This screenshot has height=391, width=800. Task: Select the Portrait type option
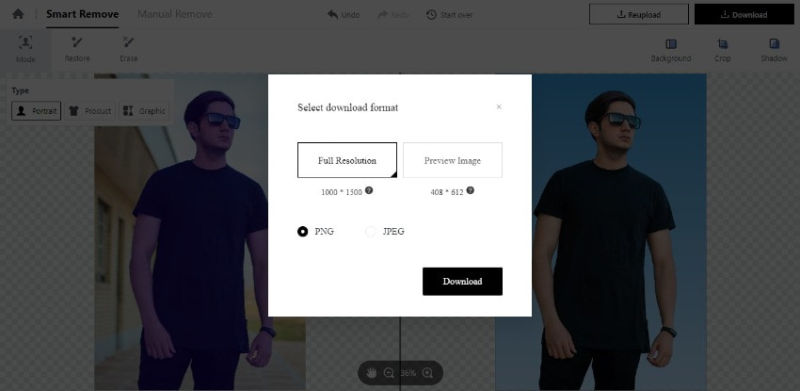(36, 111)
